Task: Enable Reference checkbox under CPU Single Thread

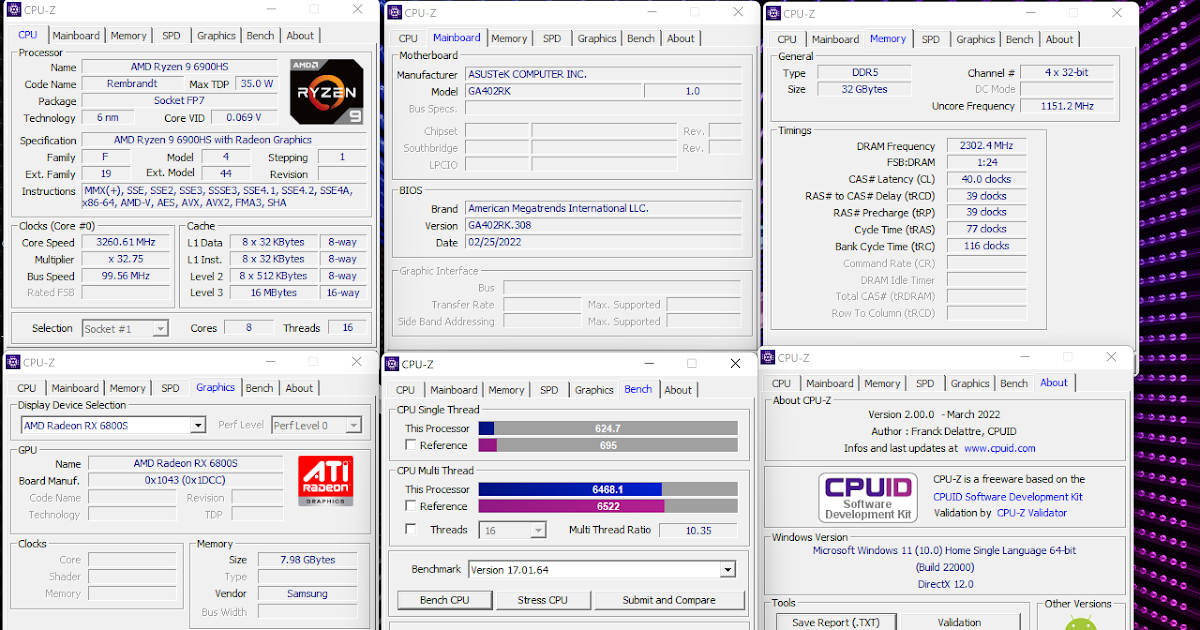Action: click(411, 445)
